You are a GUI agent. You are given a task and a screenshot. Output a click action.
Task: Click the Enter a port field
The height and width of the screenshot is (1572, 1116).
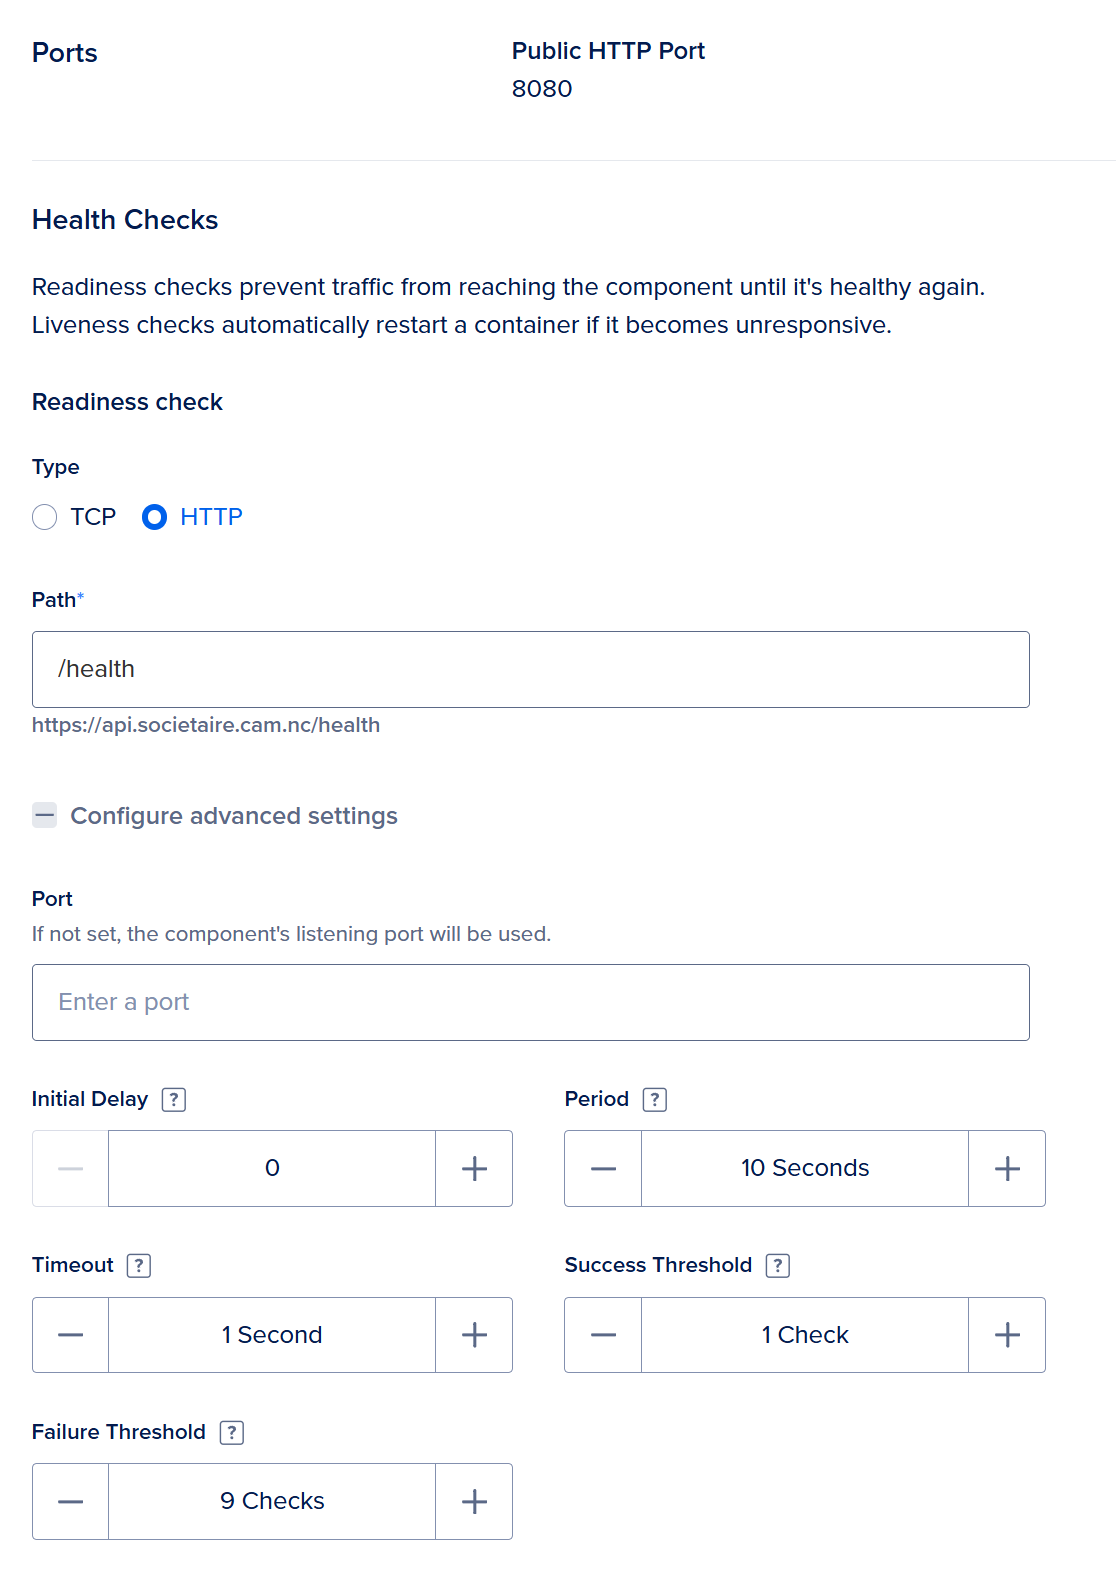[x=530, y=1002]
